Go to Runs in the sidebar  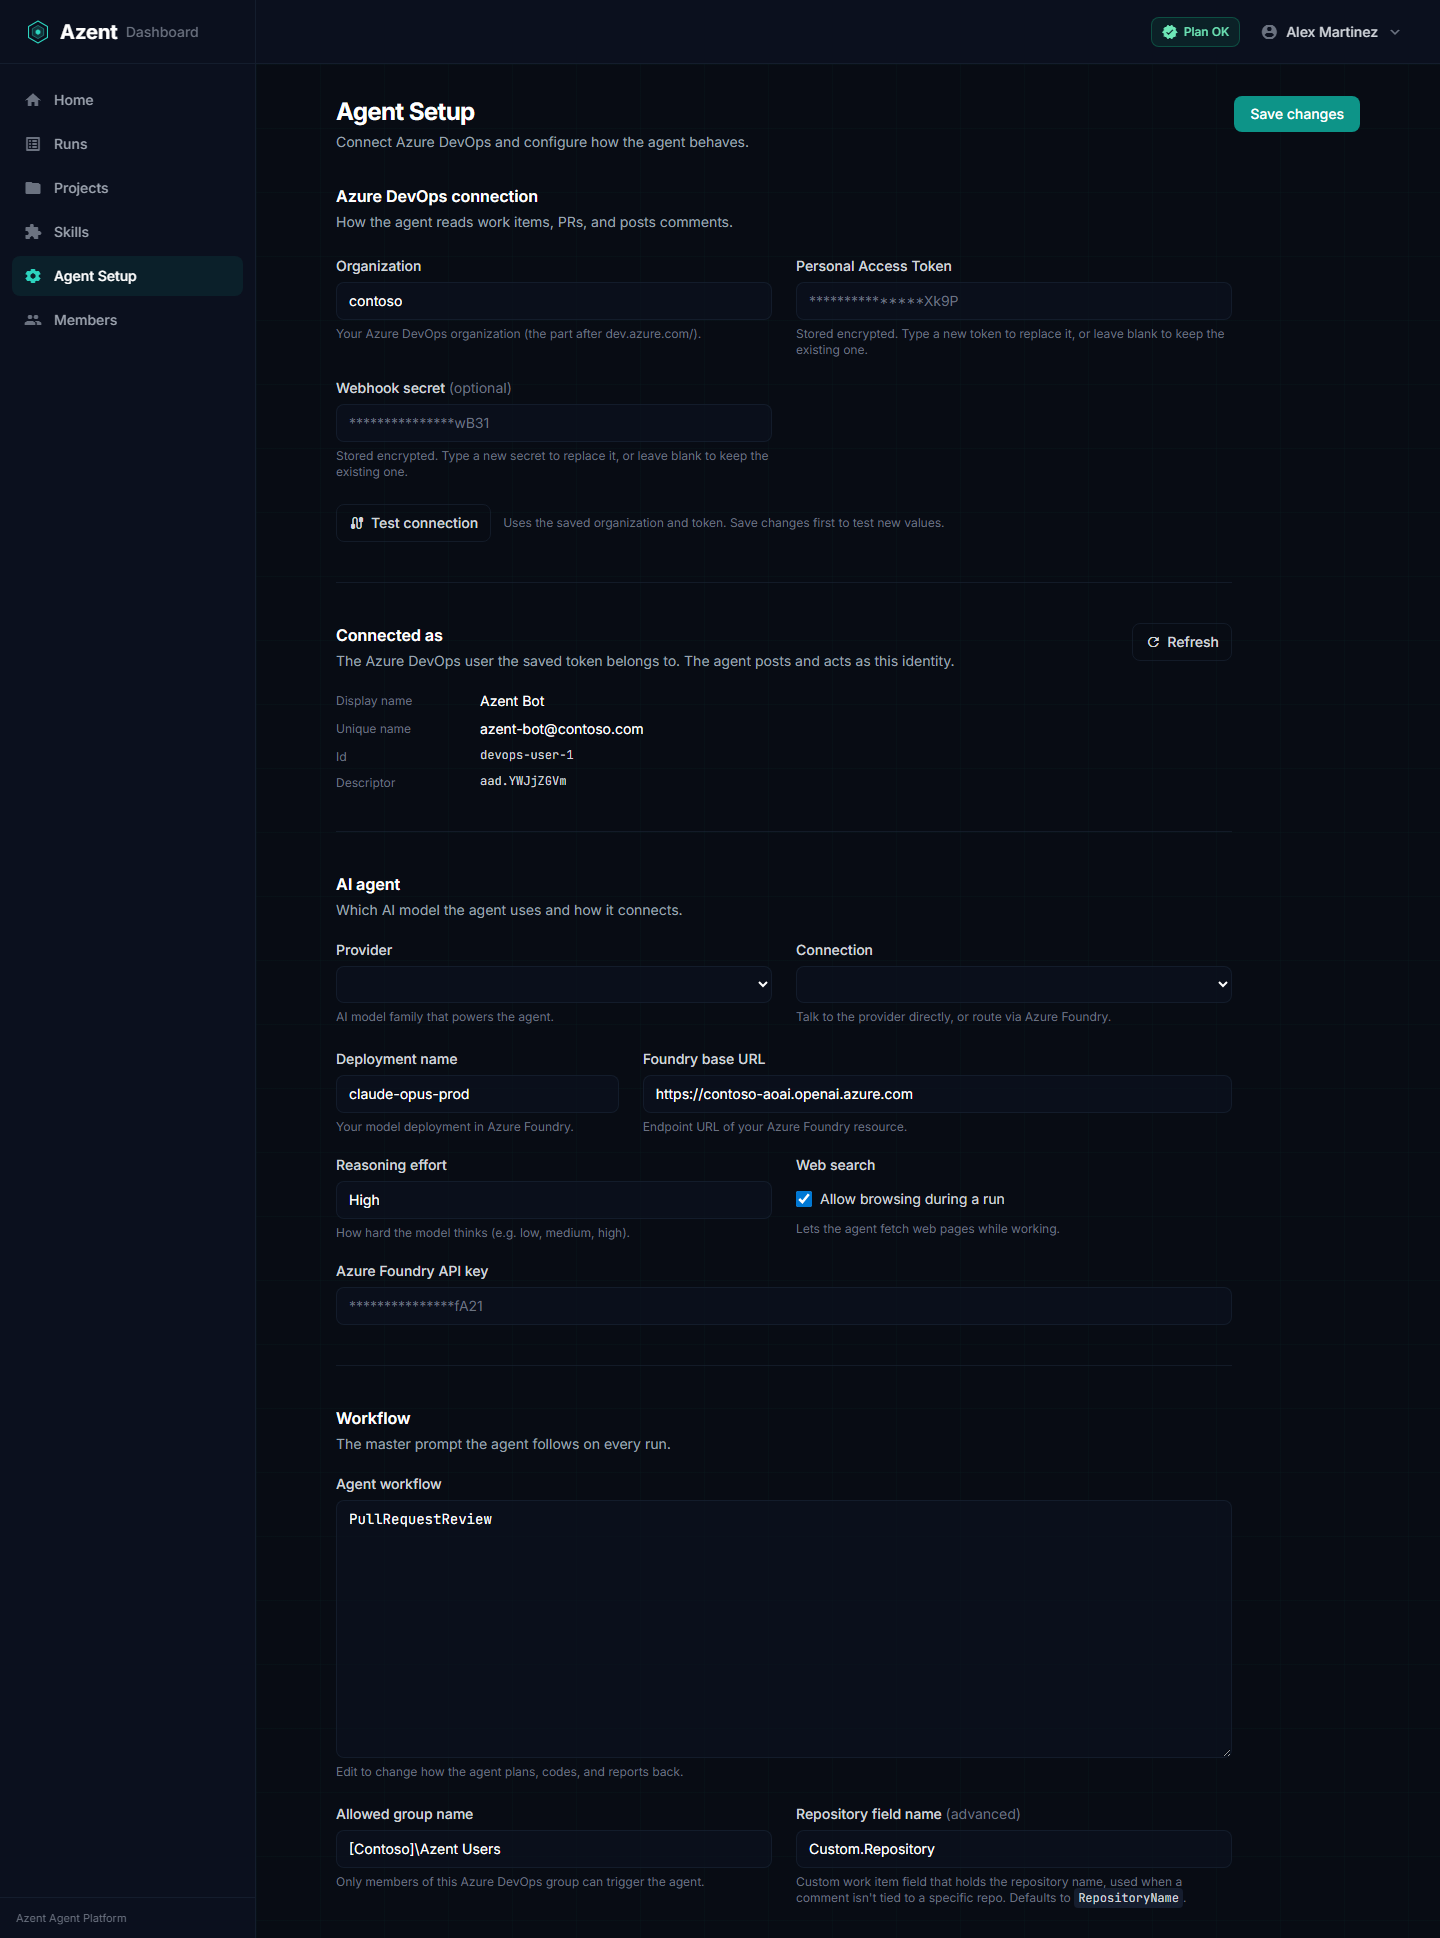click(x=127, y=144)
